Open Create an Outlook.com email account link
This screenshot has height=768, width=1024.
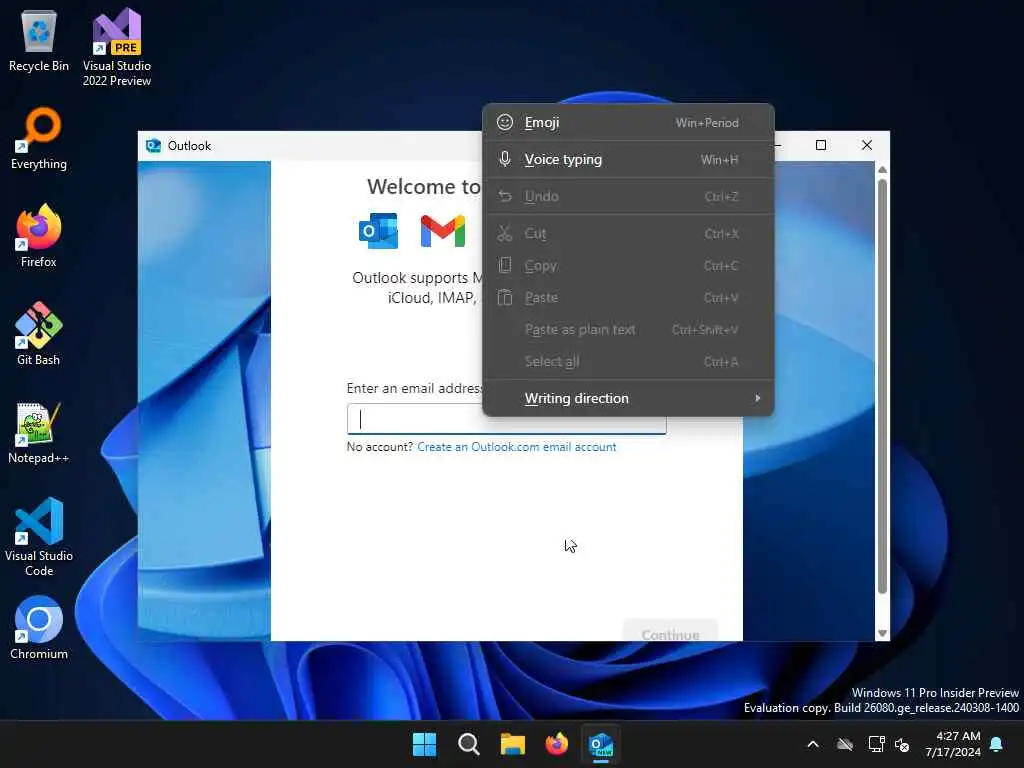click(516, 447)
